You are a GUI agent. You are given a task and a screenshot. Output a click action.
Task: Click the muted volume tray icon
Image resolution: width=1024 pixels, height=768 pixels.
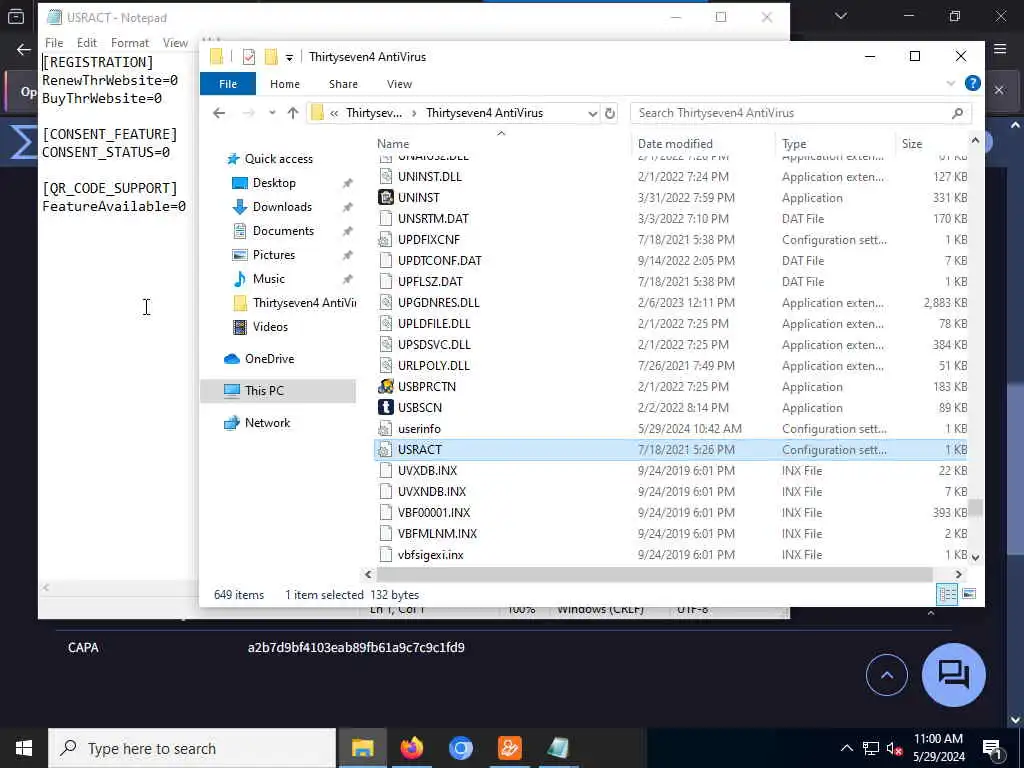click(x=894, y=748)
